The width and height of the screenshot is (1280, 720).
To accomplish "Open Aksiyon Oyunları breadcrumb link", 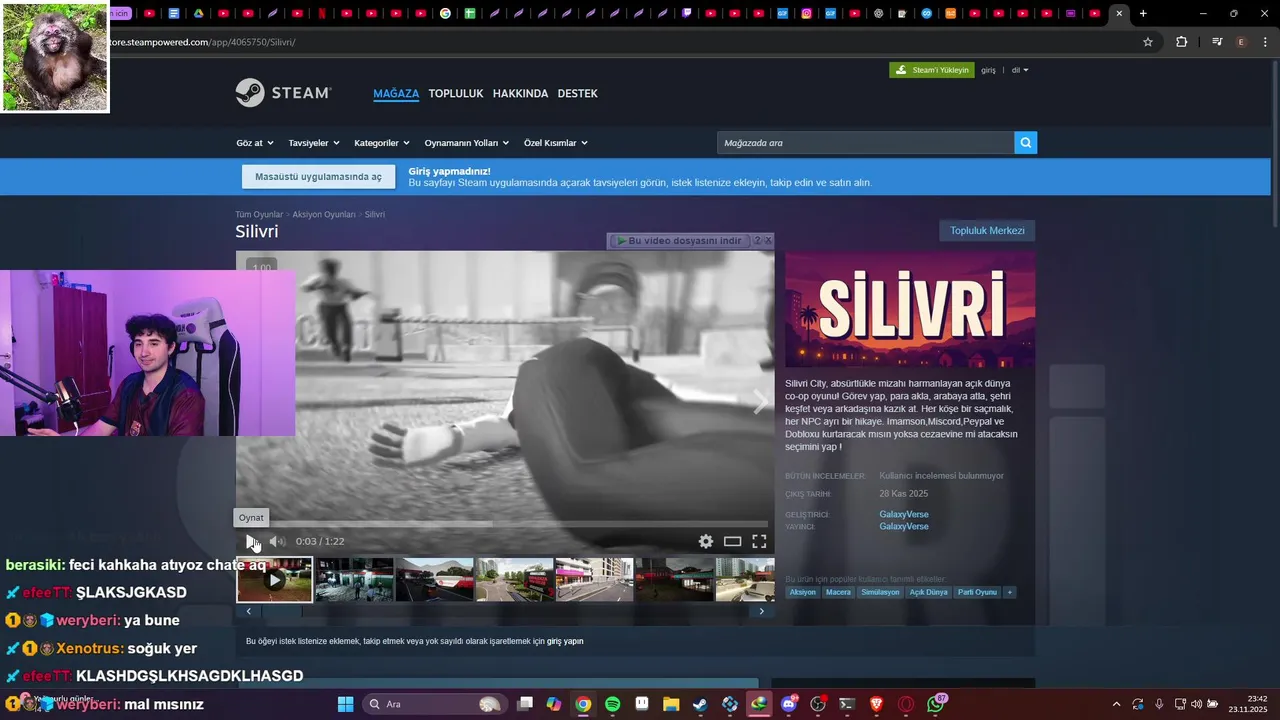I will point(324,214).
